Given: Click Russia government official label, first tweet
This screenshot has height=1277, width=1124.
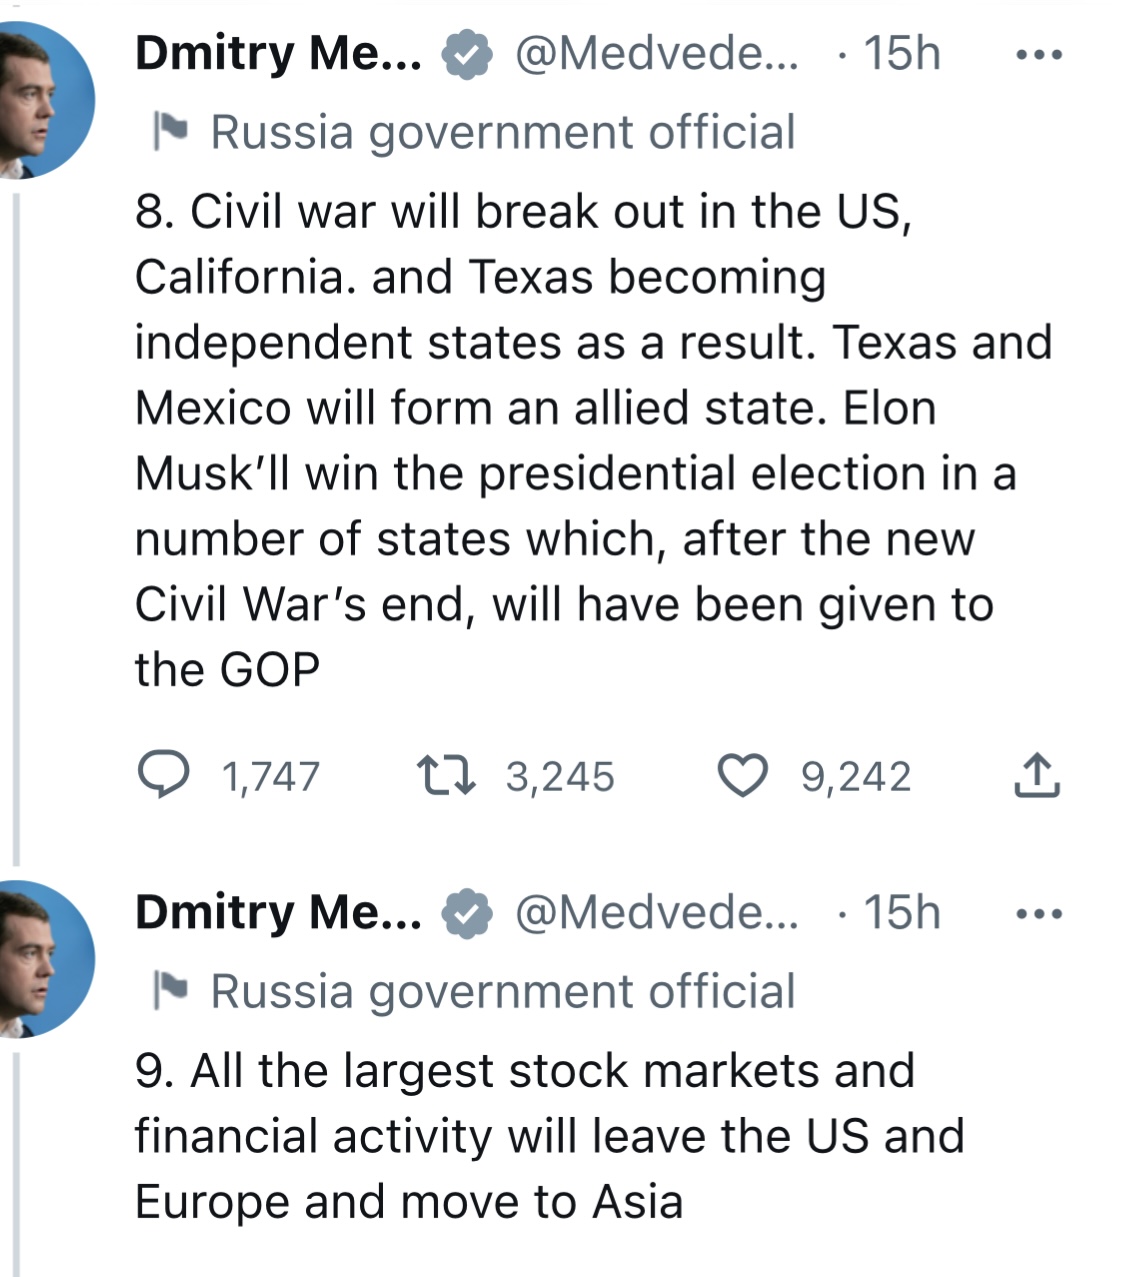Looking at the screenshot, I should pos(503,132).
